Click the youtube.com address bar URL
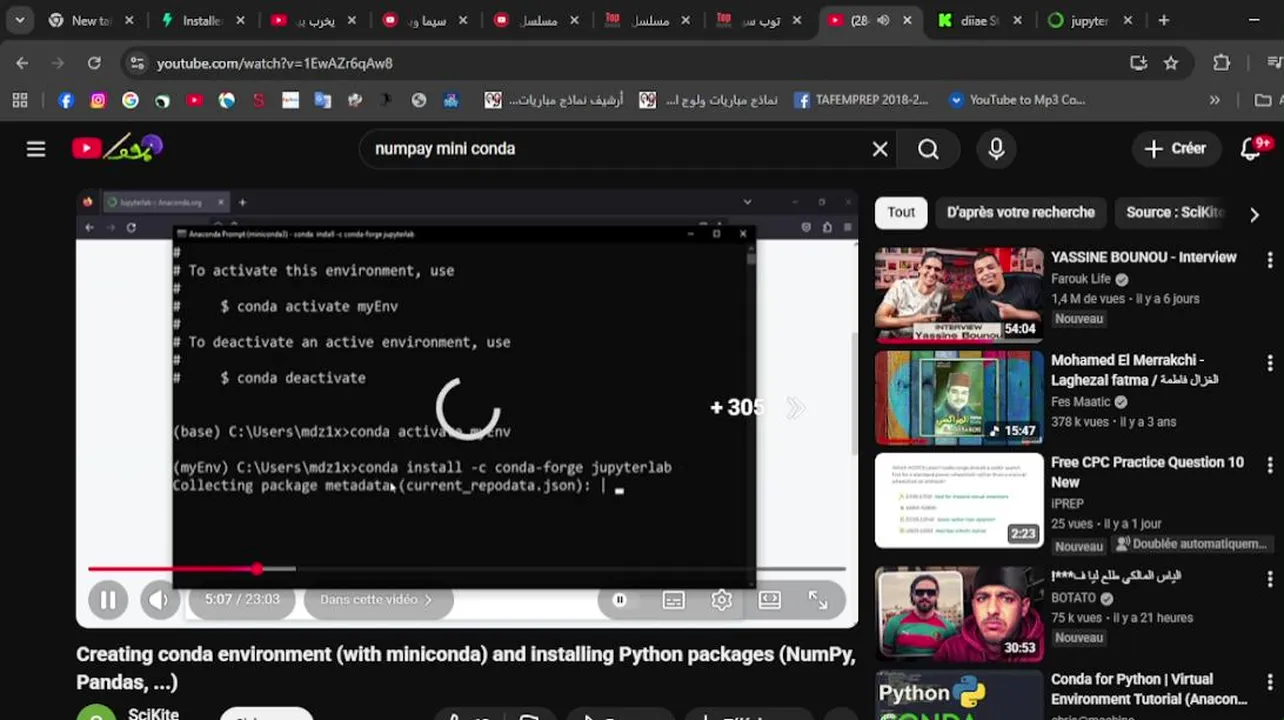The height and width of the screenshot is (720, 1284). coord(275,63)
